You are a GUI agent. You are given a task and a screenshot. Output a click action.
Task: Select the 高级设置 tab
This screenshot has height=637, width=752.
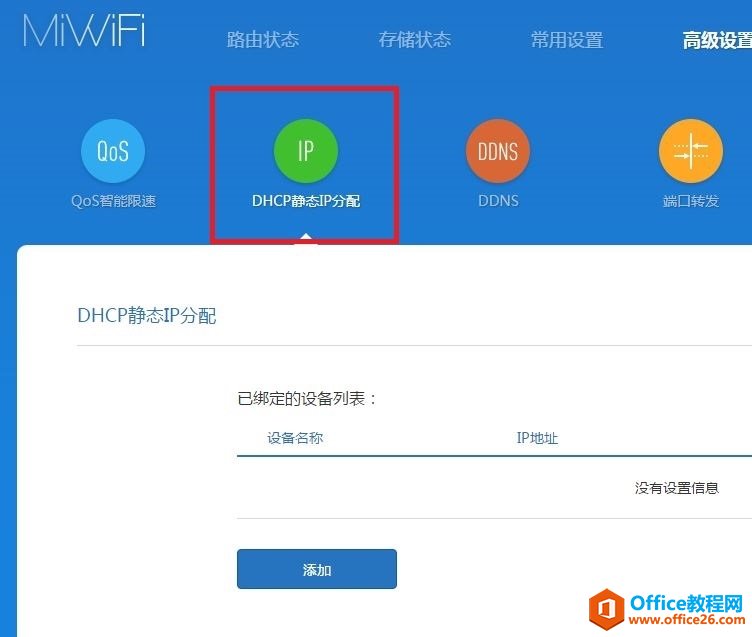717,40
